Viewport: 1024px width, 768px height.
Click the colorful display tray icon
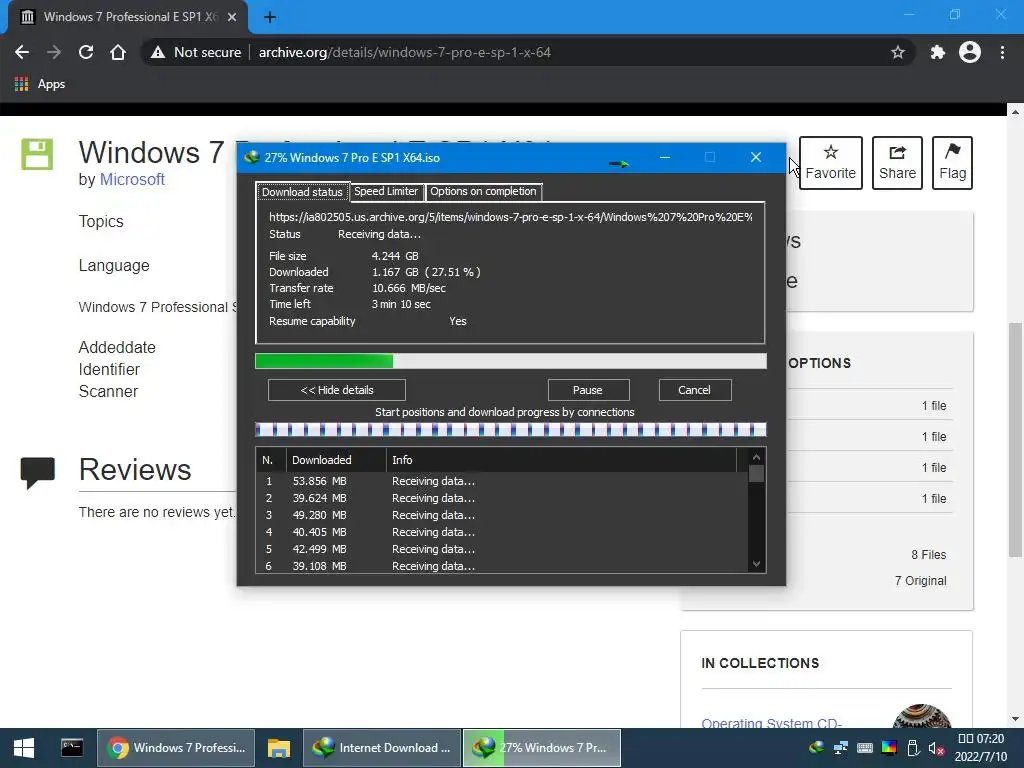889,748
